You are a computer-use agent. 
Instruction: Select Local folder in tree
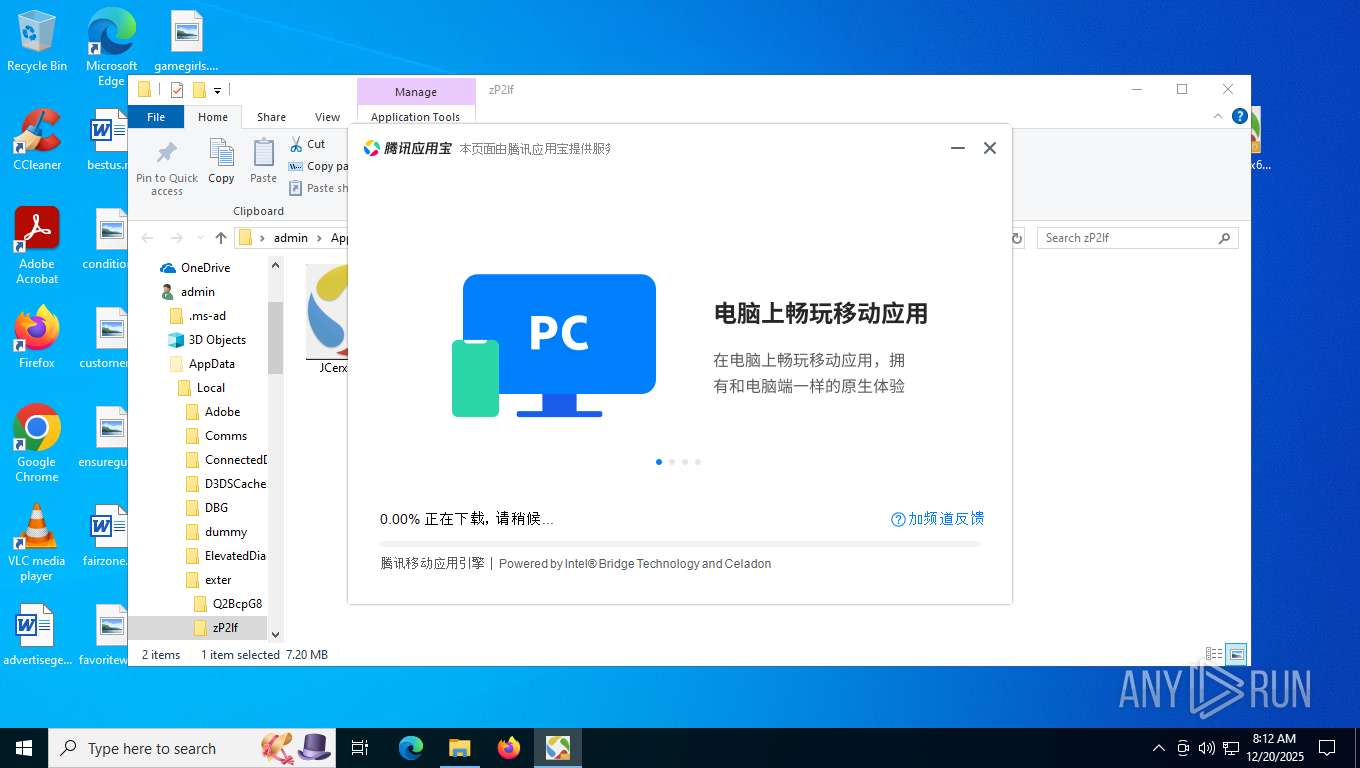tap(211, 388)
